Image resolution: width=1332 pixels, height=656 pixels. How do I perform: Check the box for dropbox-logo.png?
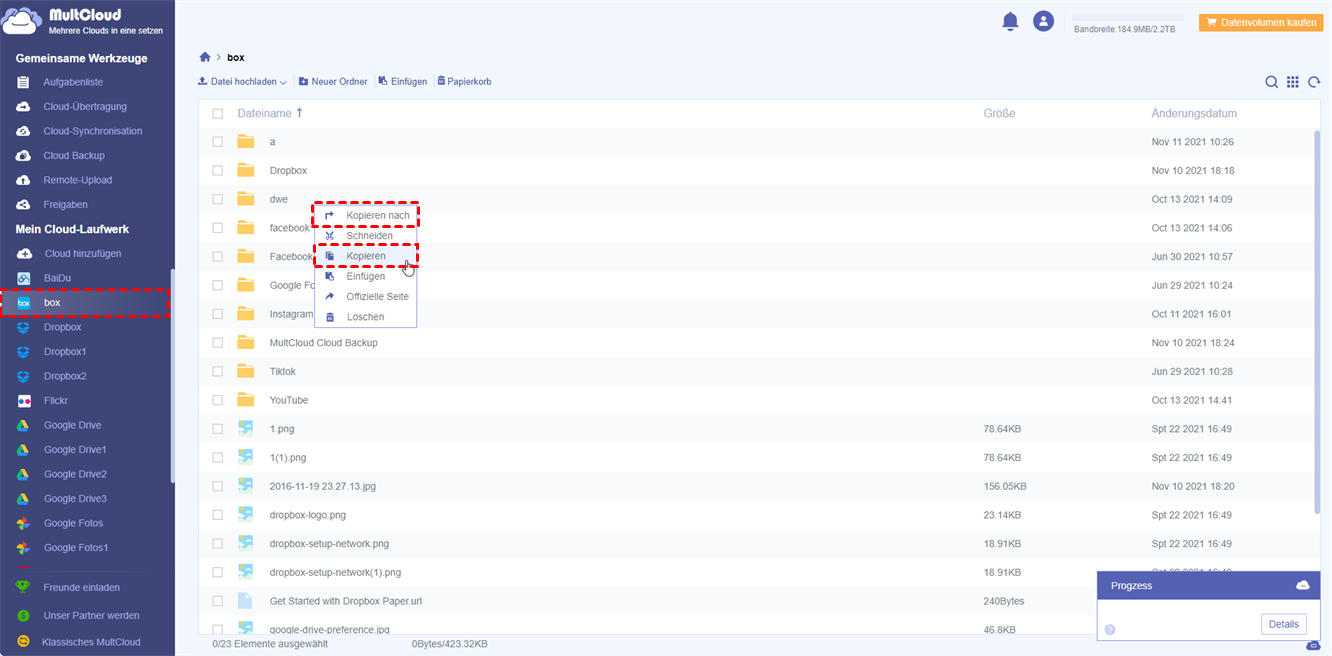pos(218,515)
